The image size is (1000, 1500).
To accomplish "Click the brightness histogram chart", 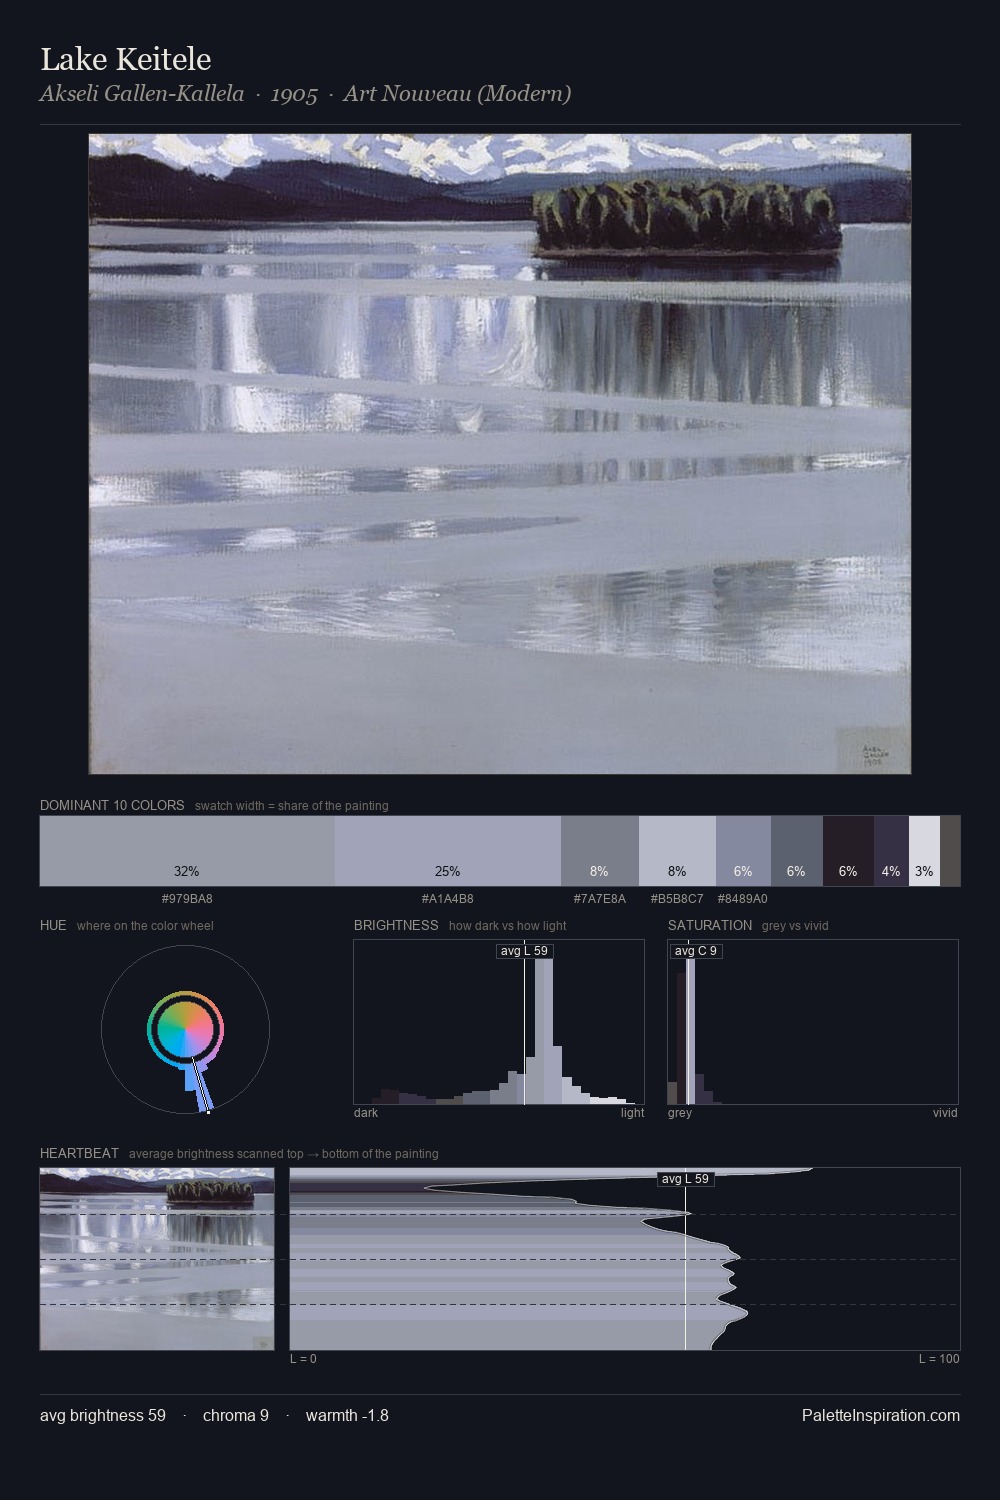I will point(499,1022).
